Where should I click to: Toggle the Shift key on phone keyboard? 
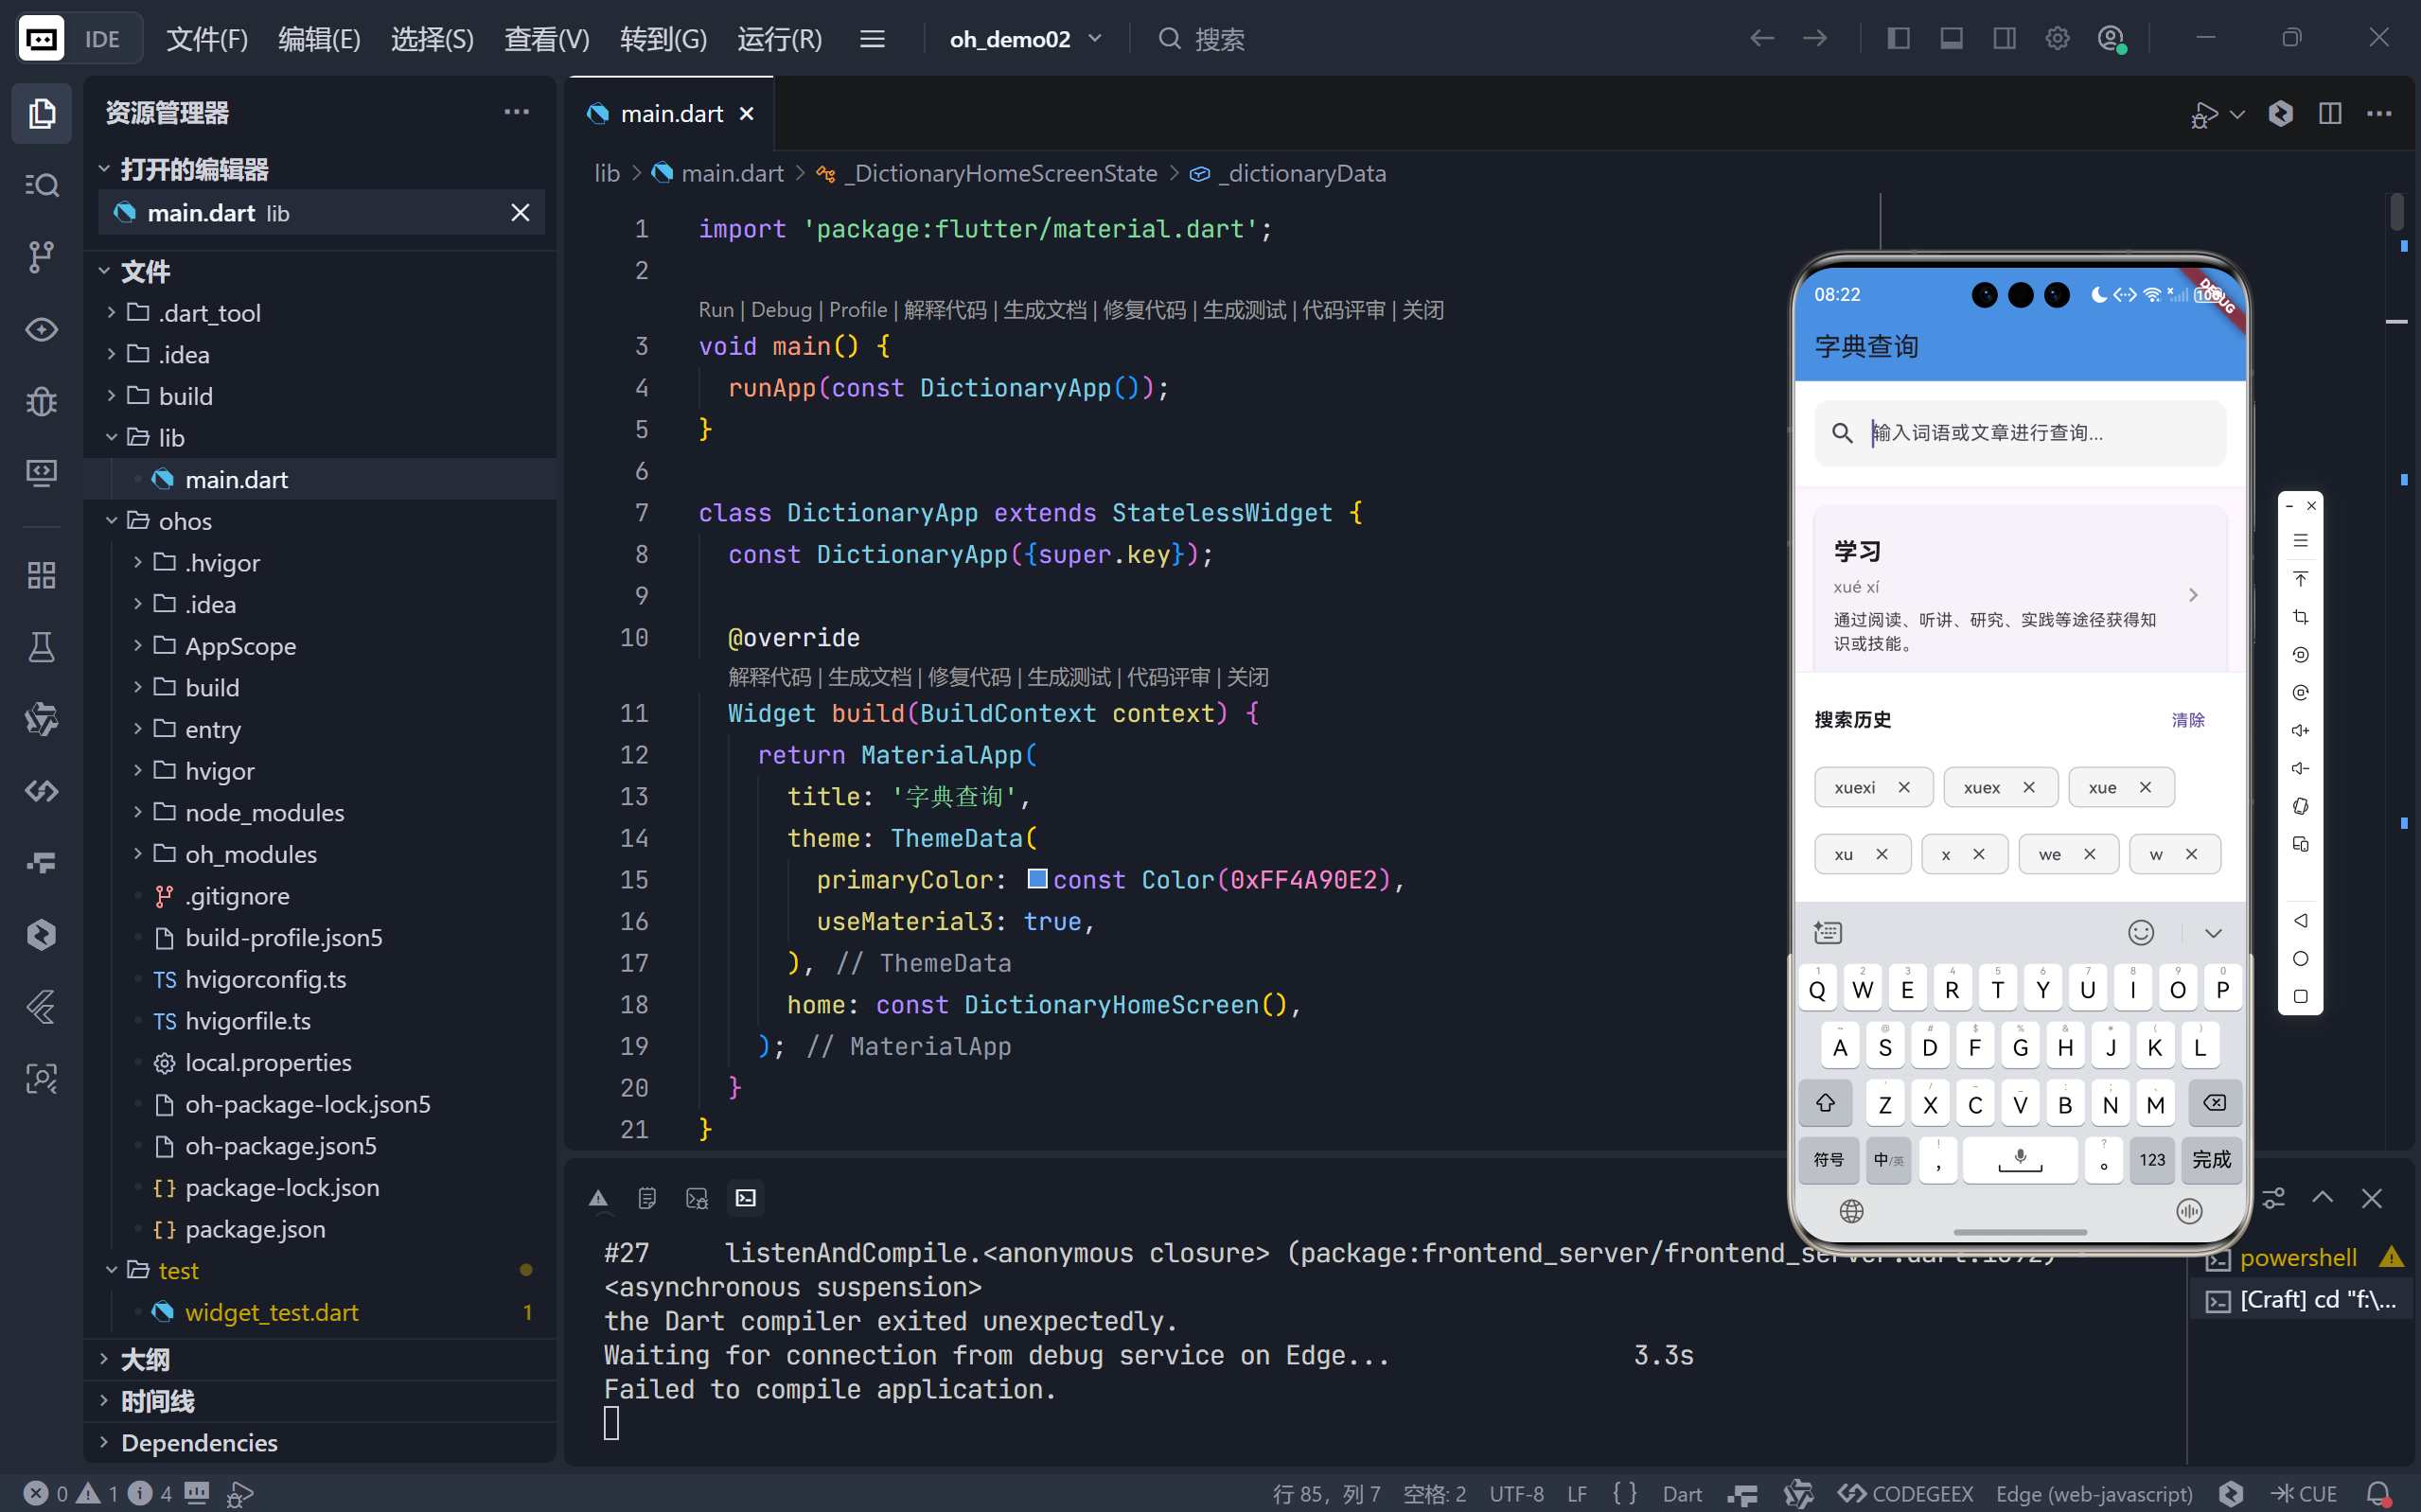[x=1825, y=1103]
